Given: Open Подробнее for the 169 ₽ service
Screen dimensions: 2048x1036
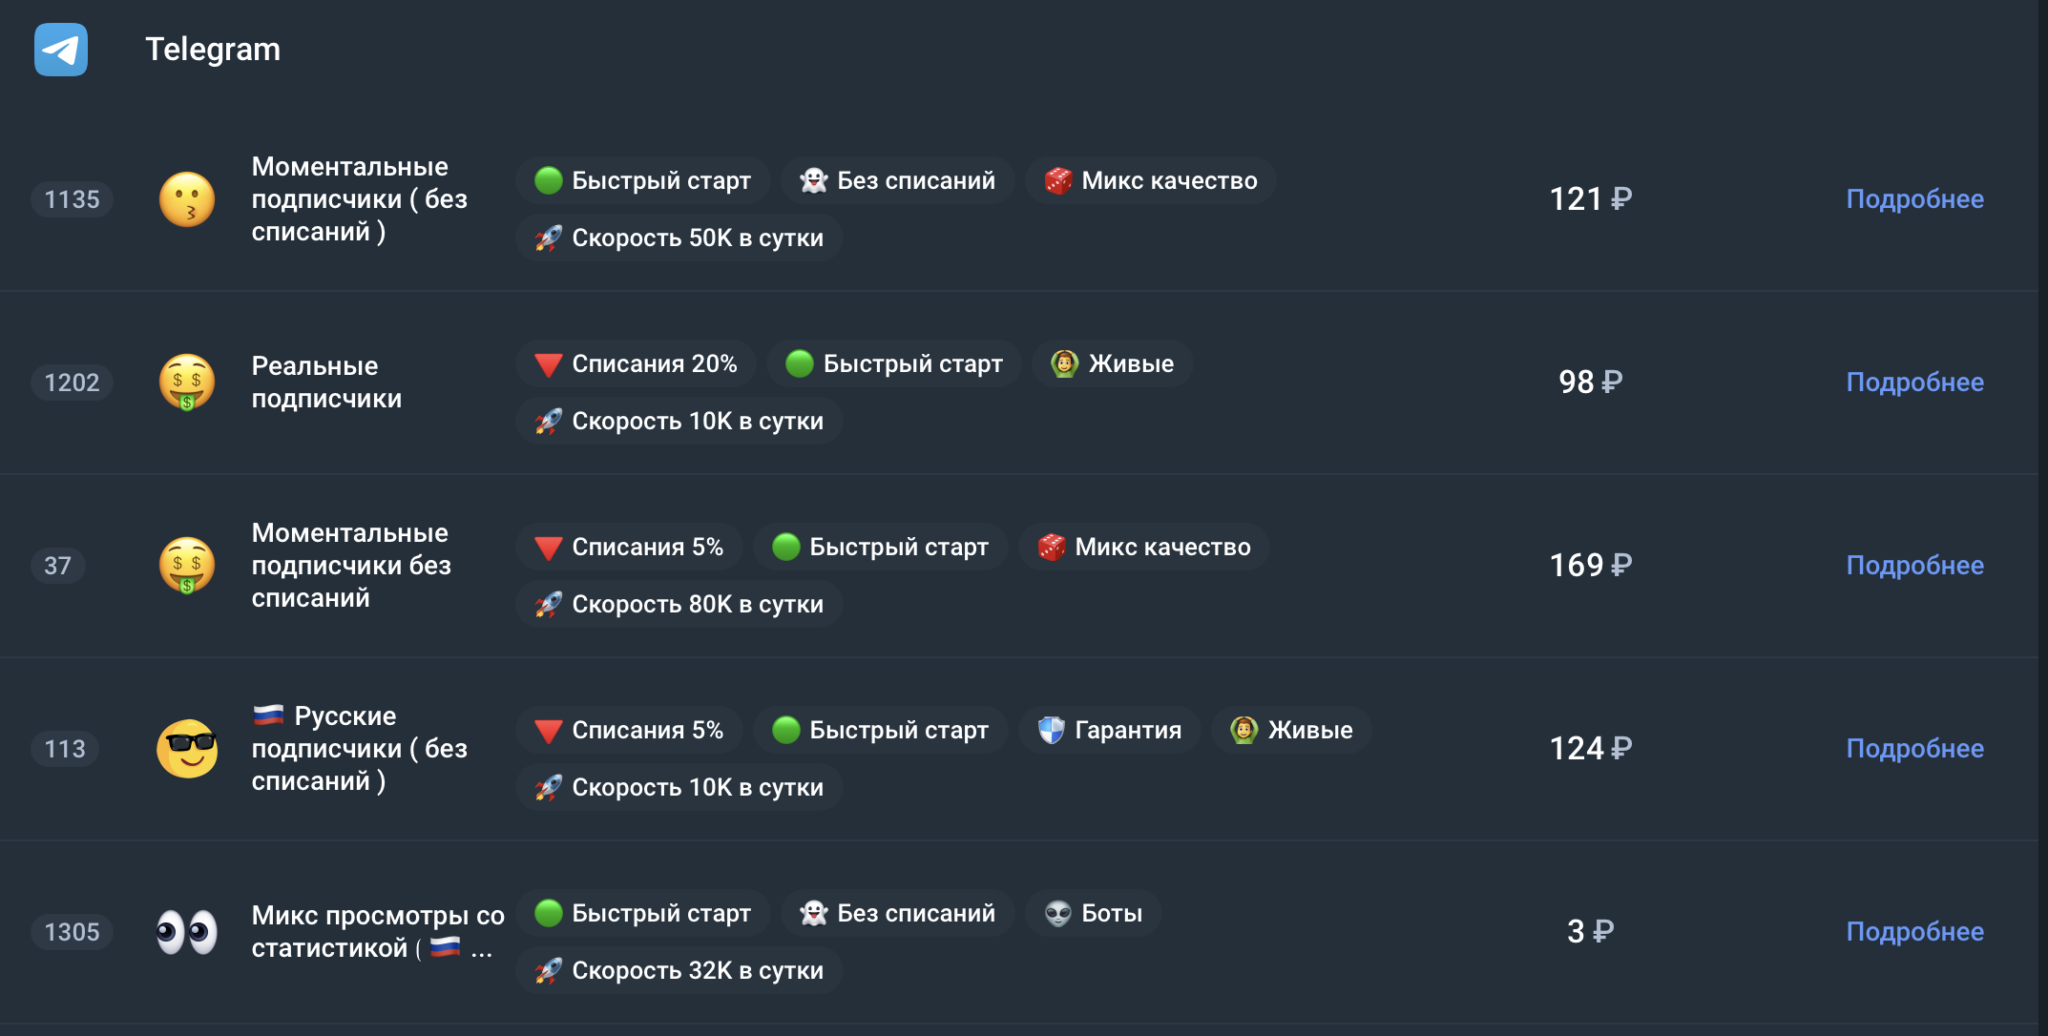Looking at the screenshot, I should (x=1914, y=565).
